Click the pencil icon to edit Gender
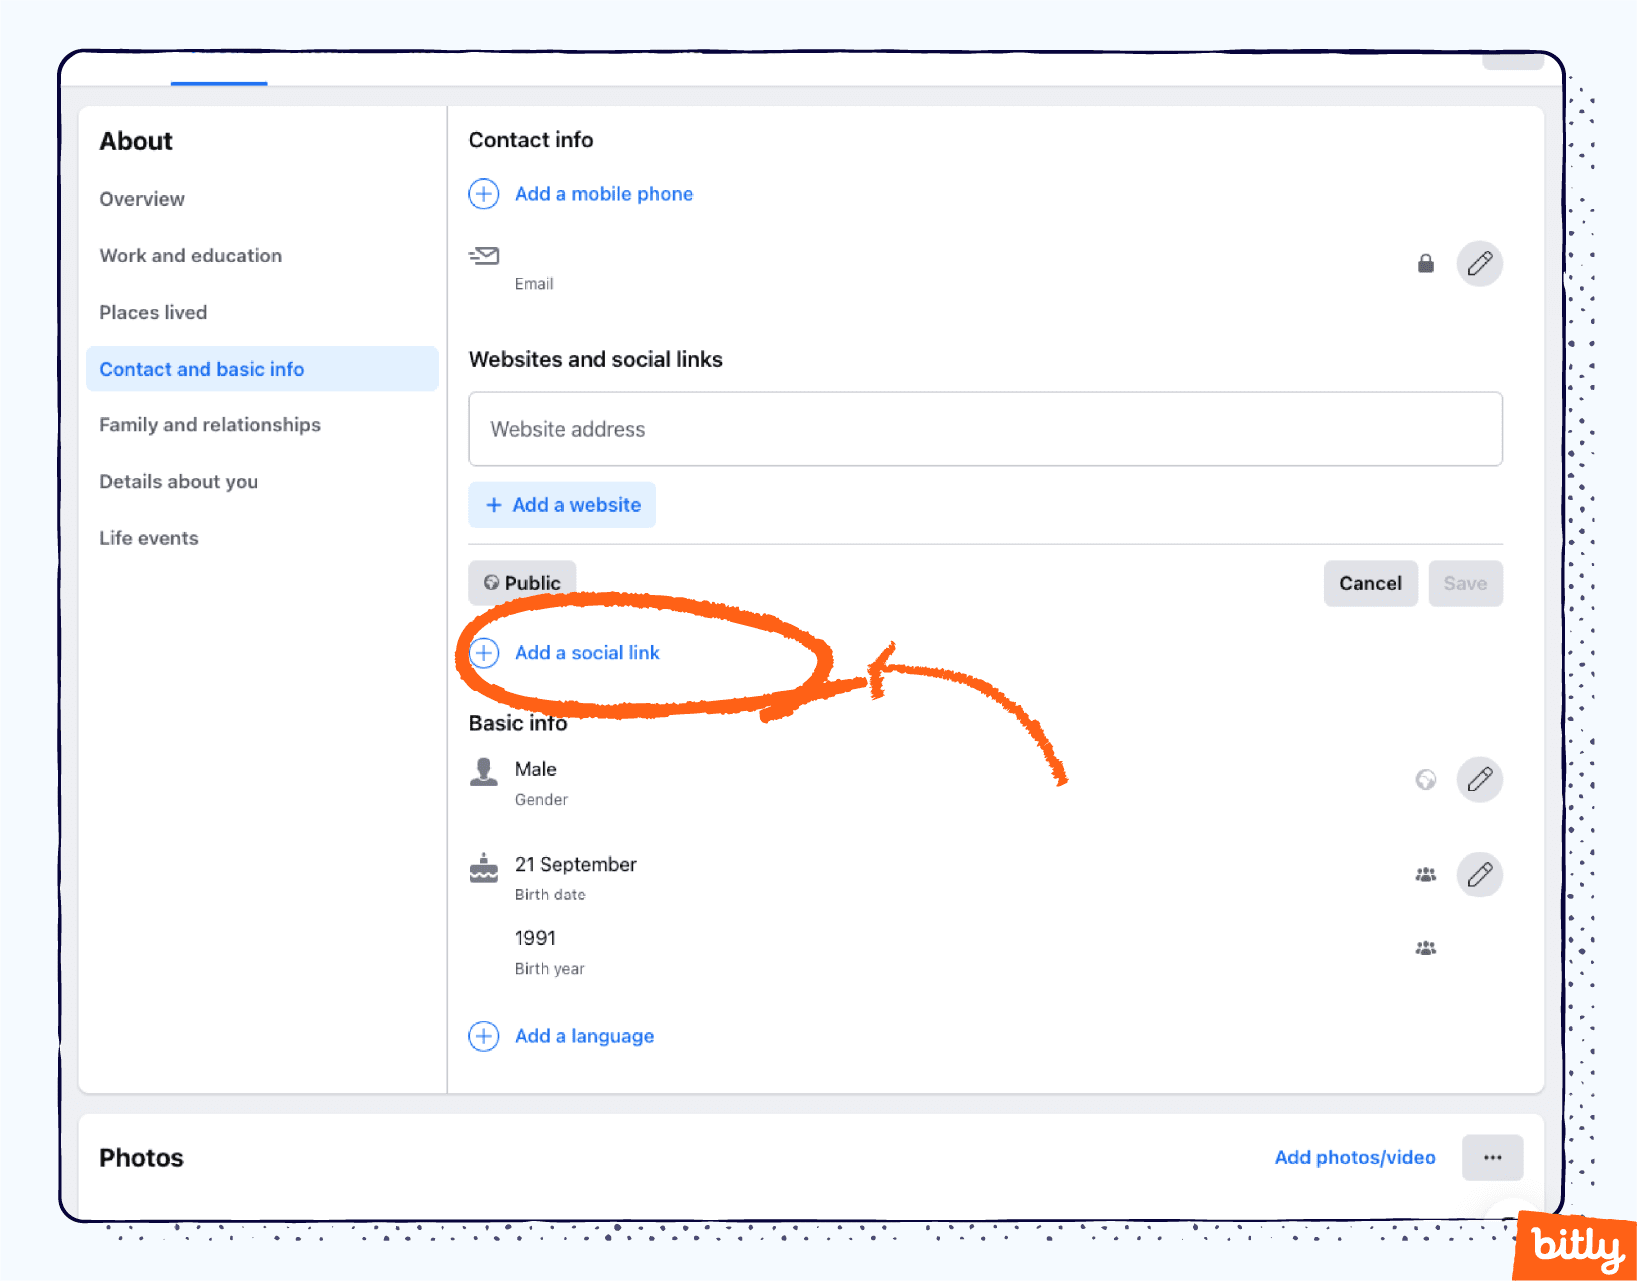The image size is (1637, 1281). [1480, 779]
